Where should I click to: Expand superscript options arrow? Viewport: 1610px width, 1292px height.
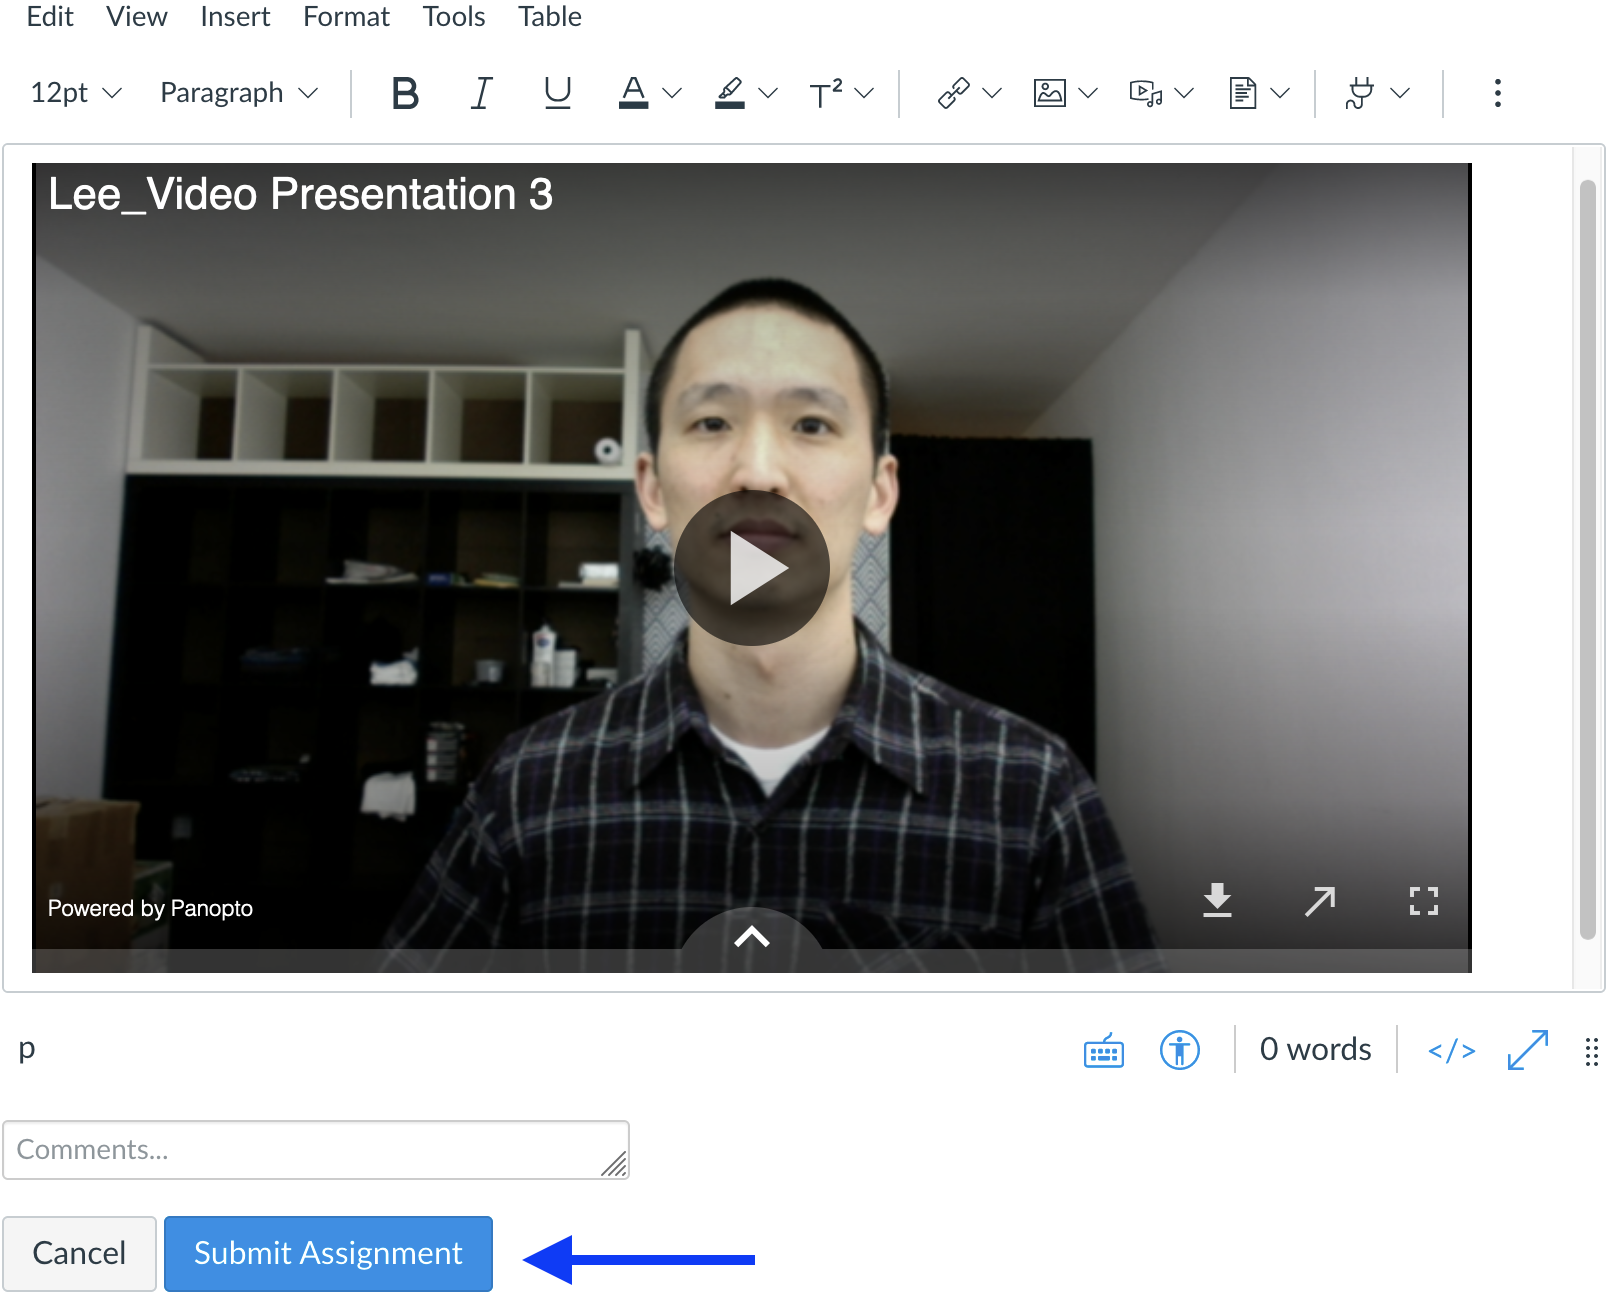[864, 93]
